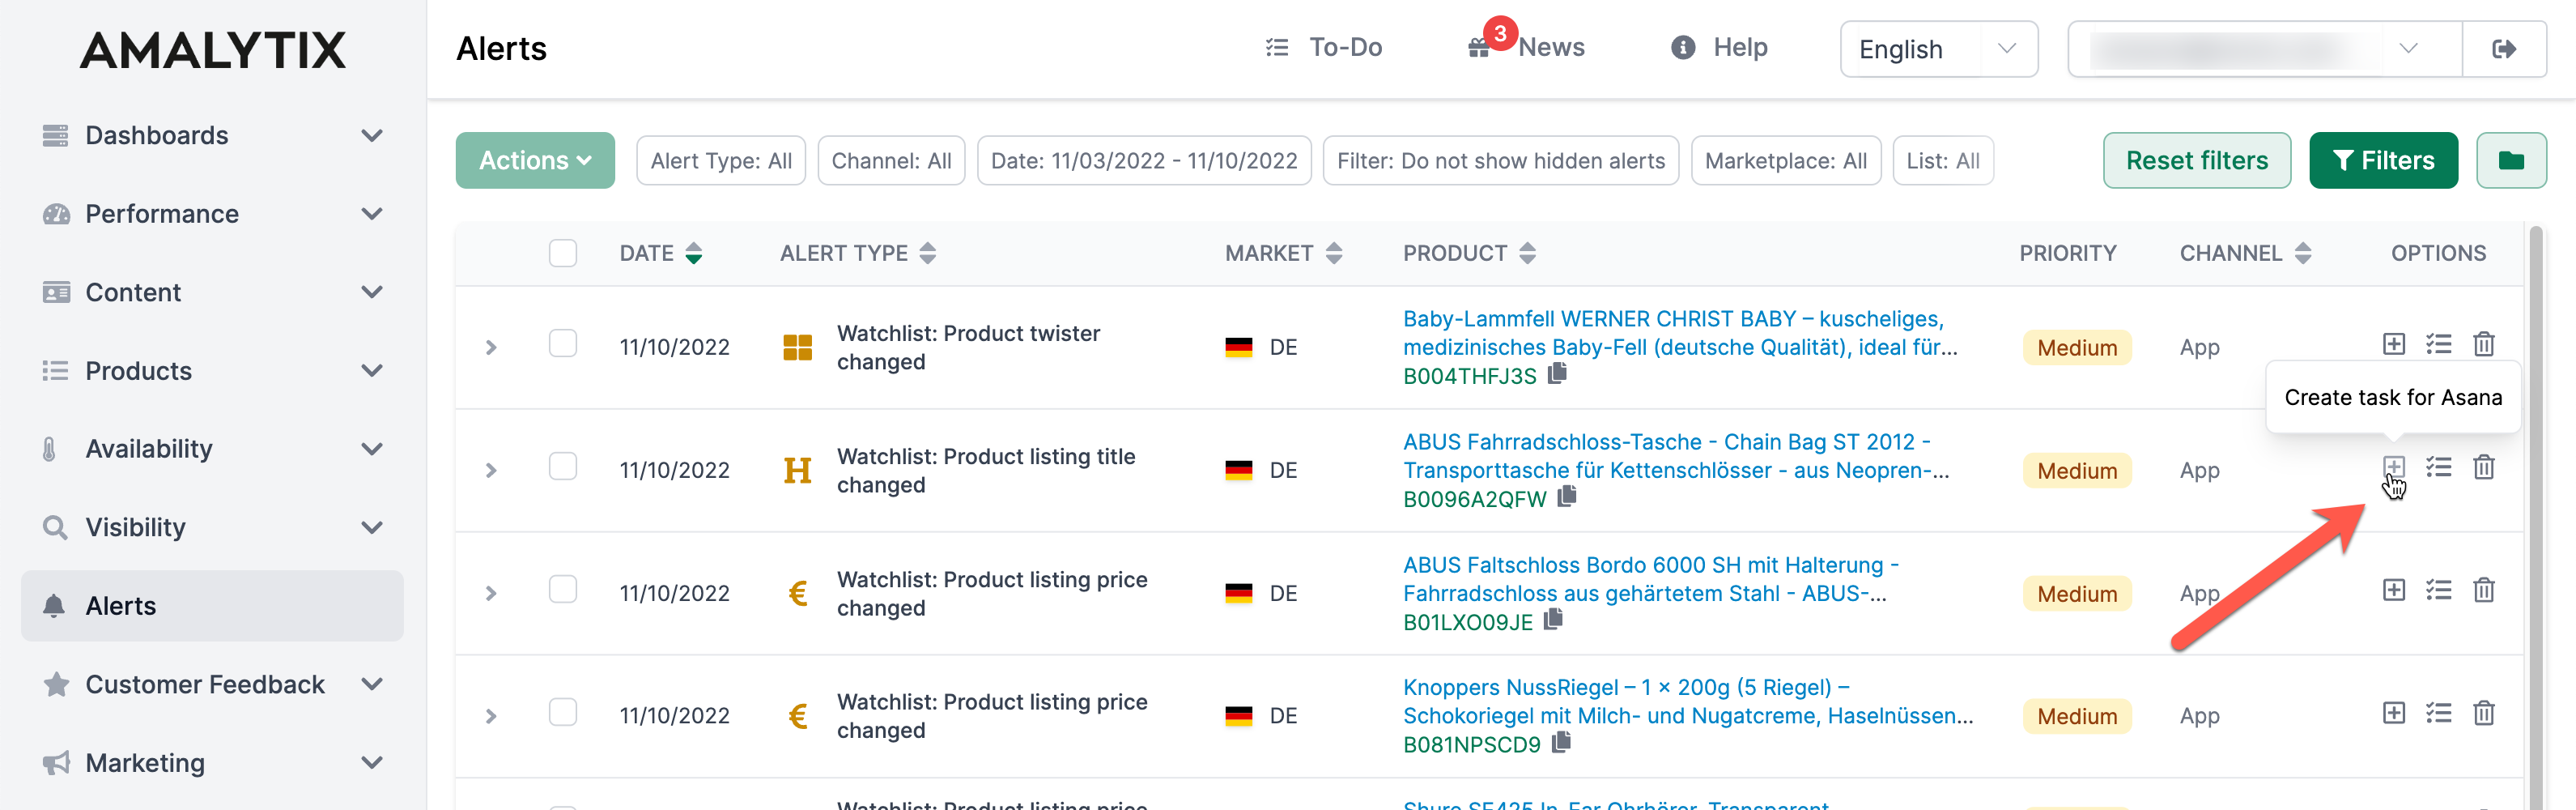
Task: Sort alerts by Date column
Action: (x=694, y=254)
